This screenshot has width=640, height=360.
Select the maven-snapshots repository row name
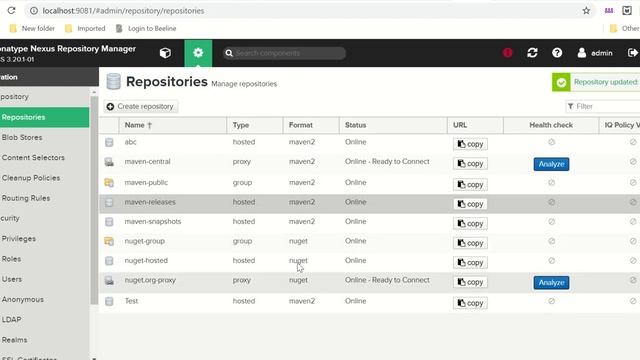(x=153, y=222)
